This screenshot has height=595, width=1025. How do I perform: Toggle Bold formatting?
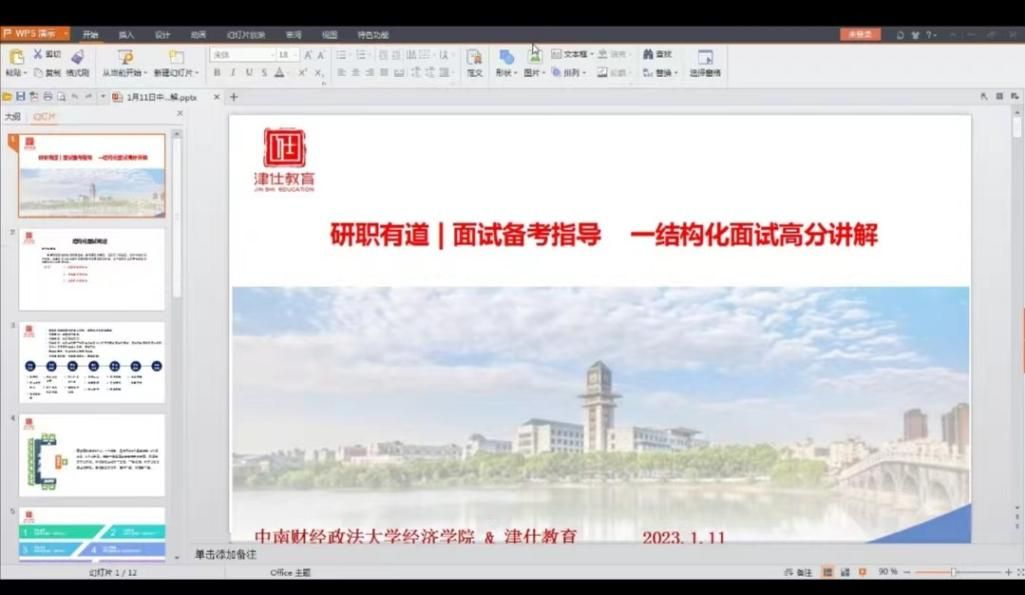pos(217,73)
